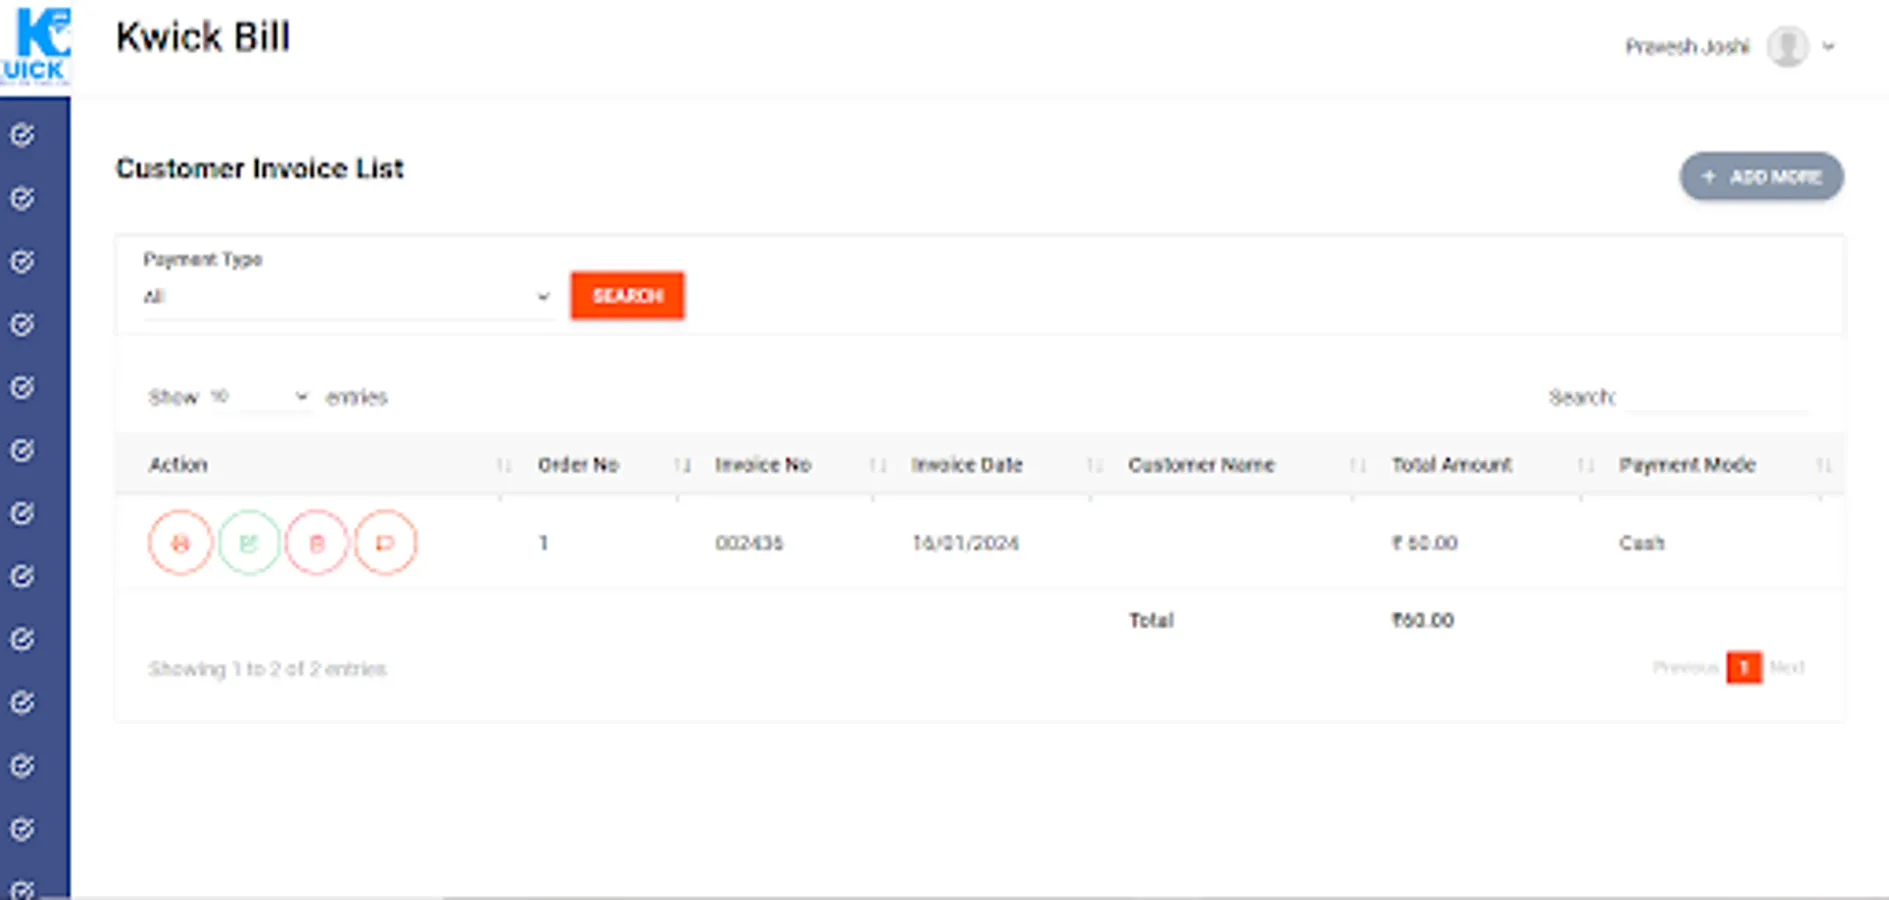Click the print icon for invoice 002436
The image size is (1889, 900).
(180, 543)
